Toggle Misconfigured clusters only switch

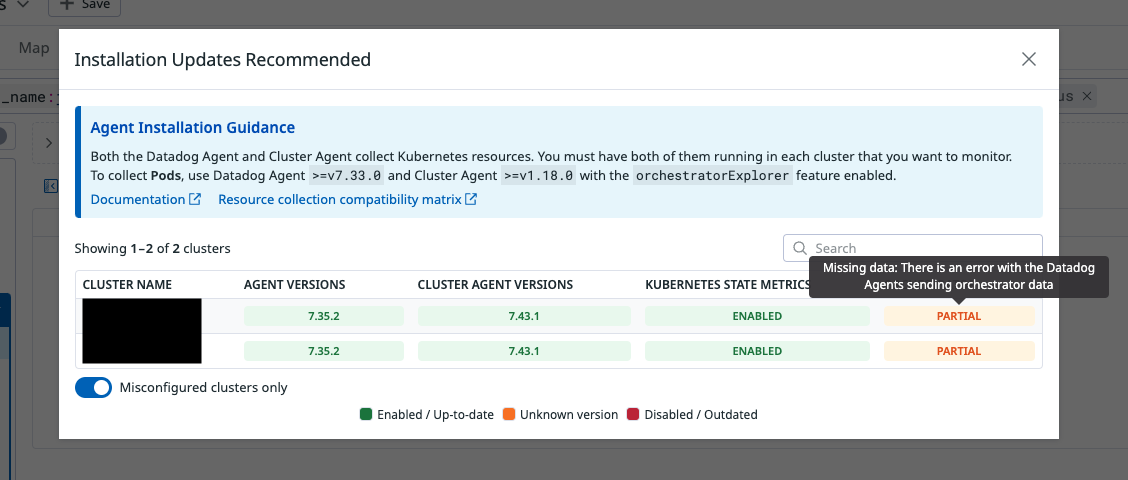(x=94, y=387)
